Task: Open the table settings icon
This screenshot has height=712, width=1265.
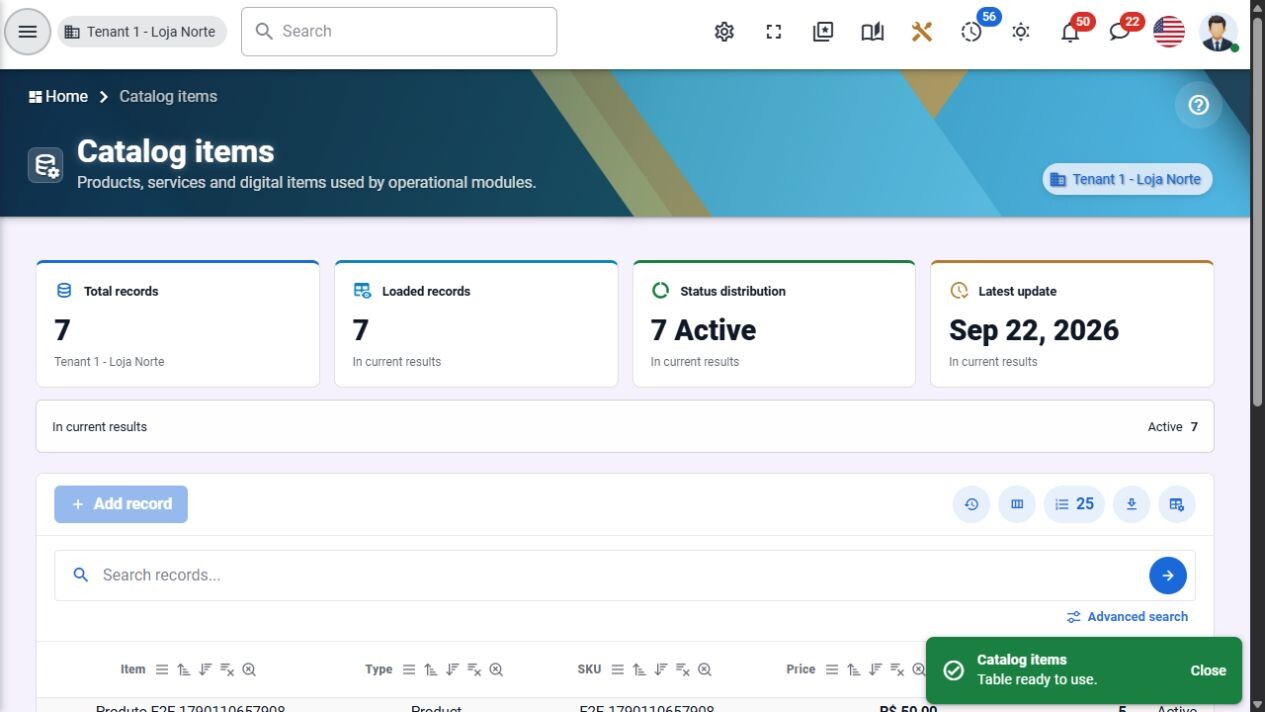Action: click(x=1177, y=504)
